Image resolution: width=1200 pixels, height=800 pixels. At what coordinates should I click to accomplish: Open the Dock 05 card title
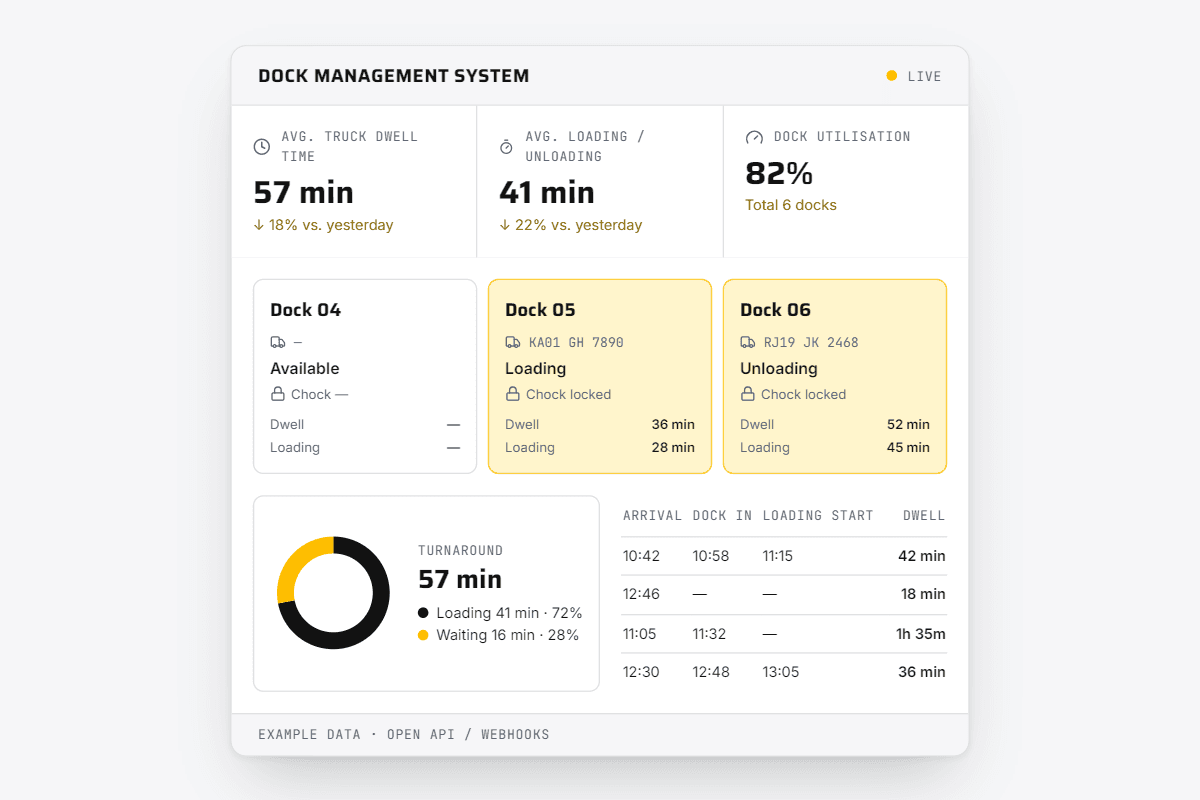pyautogui.click(x=541, y=310)
